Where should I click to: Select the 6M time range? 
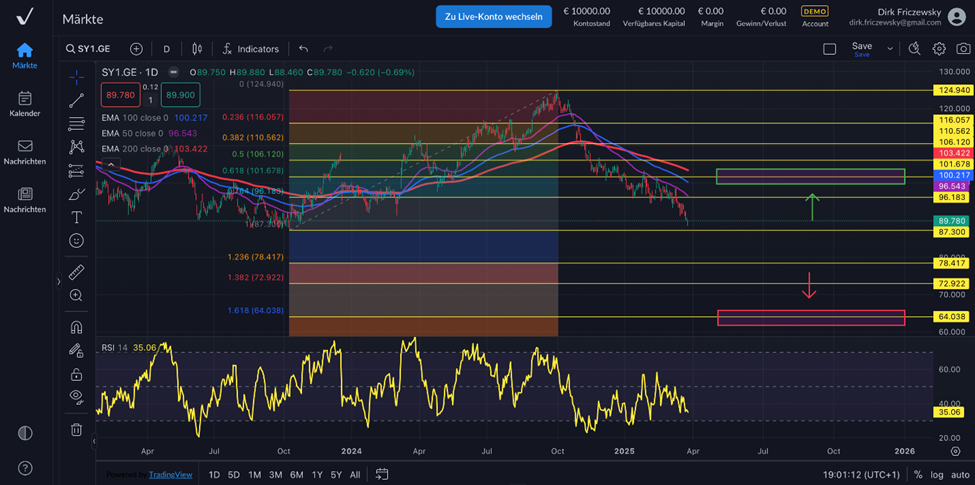pos(296,475)
